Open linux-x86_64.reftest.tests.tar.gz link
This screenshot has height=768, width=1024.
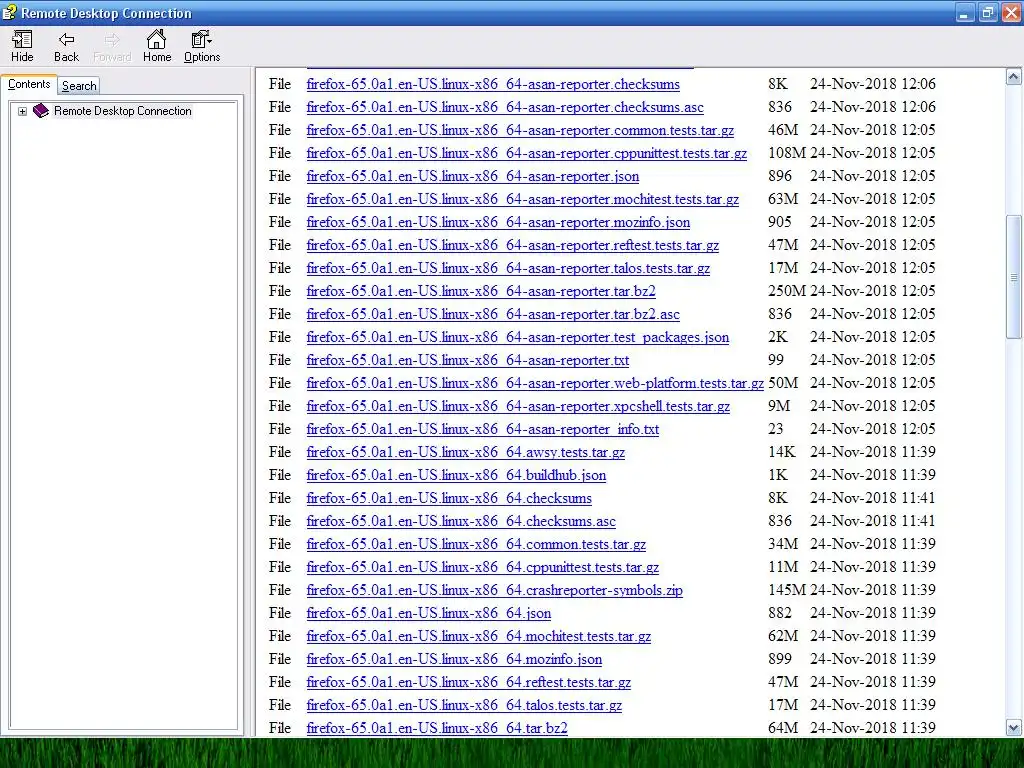pos(469,682)
